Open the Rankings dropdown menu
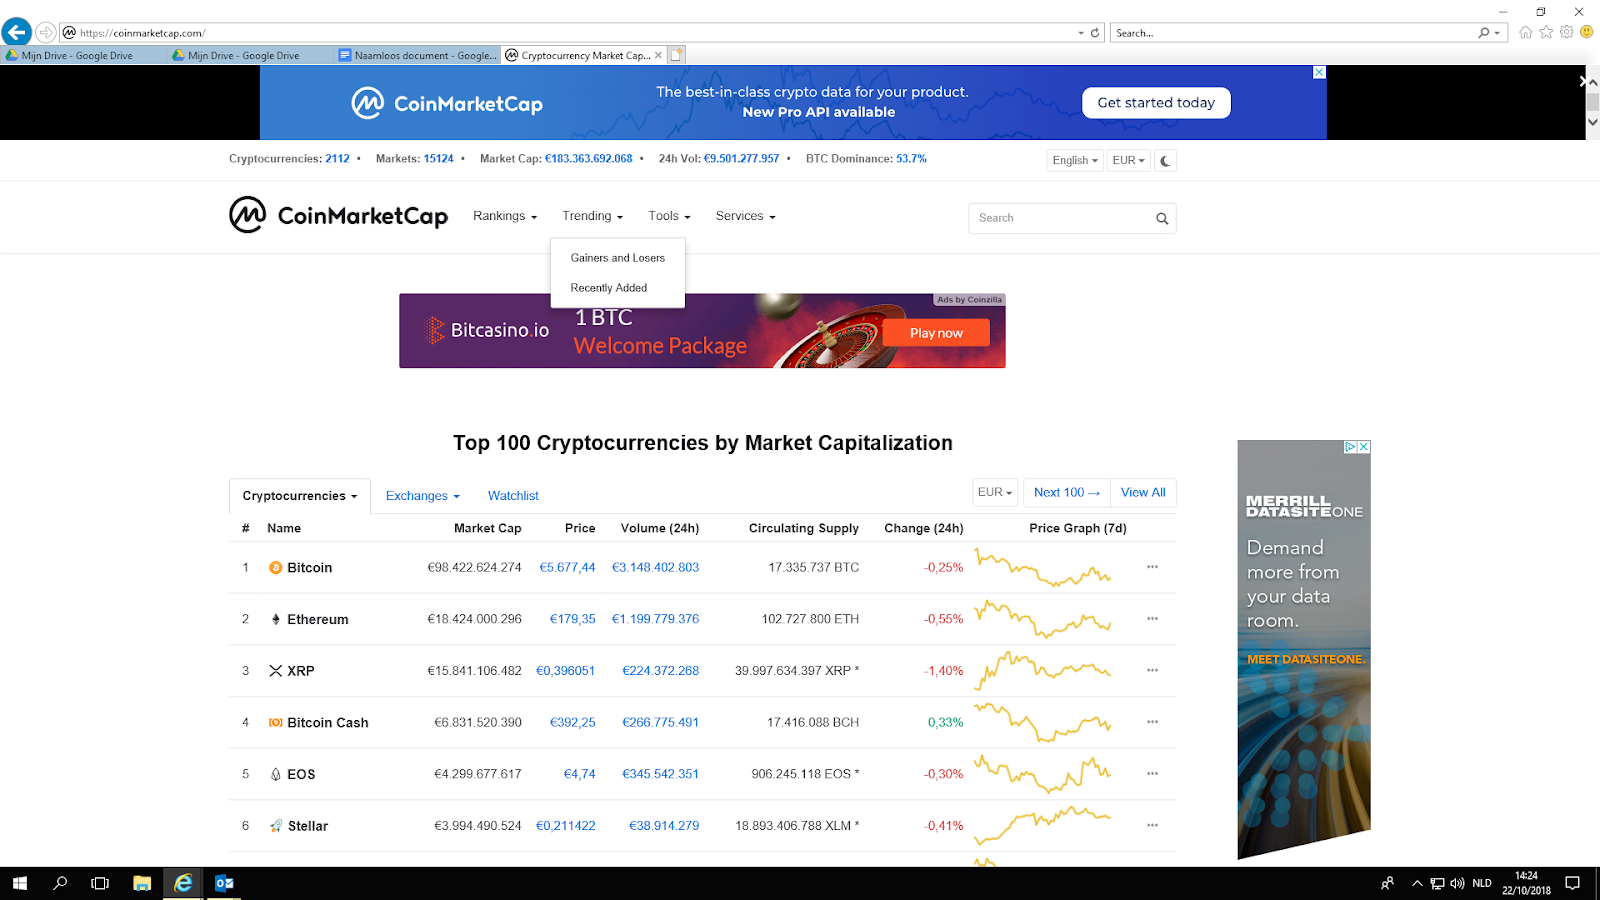The image size is (1600, 900). [505, 216]
